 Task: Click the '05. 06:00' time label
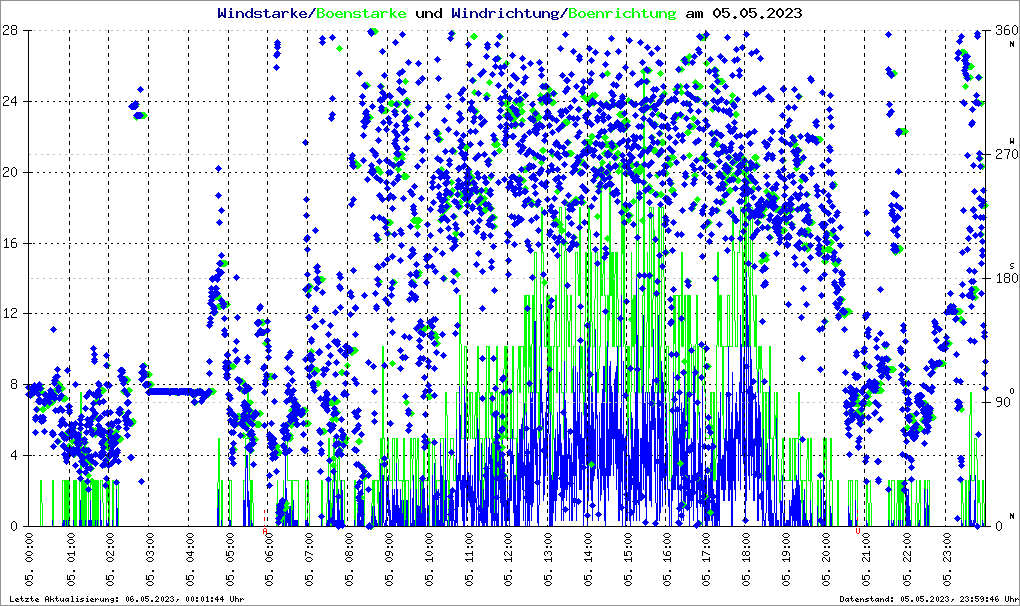[x=269, y=560]
